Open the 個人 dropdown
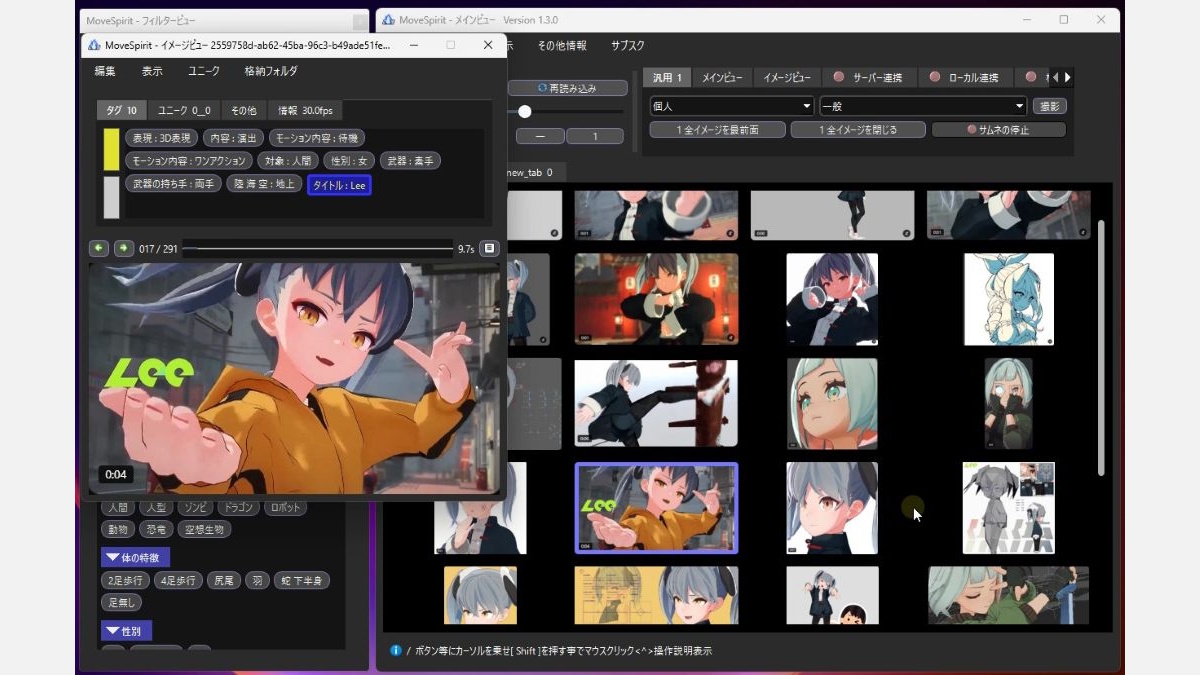The image size is (1200, 675). pyautogui.click(x=732, y=106)
